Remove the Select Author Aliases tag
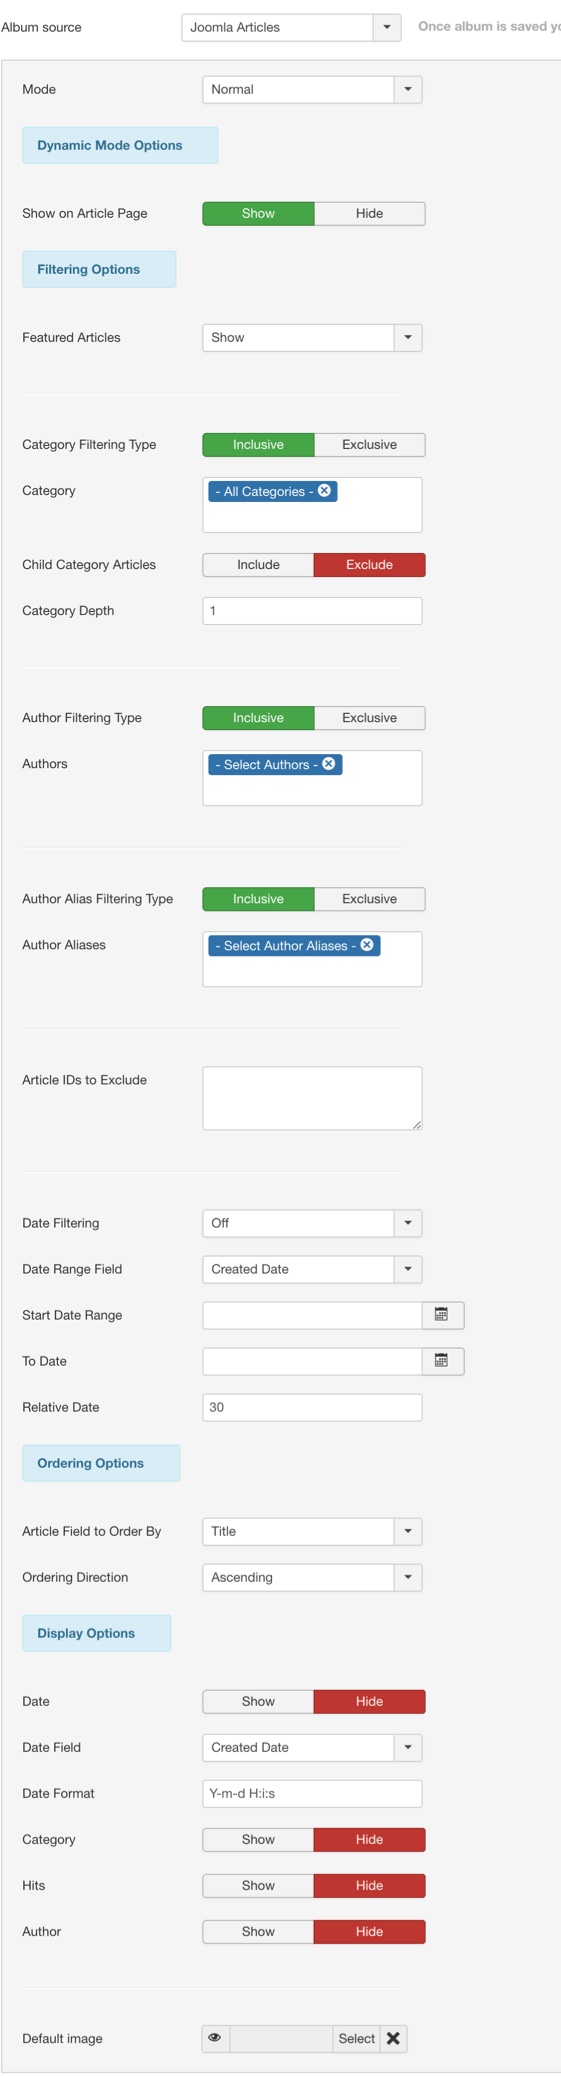The height and width of the screenshot is (2076, 561). (367, 945)
